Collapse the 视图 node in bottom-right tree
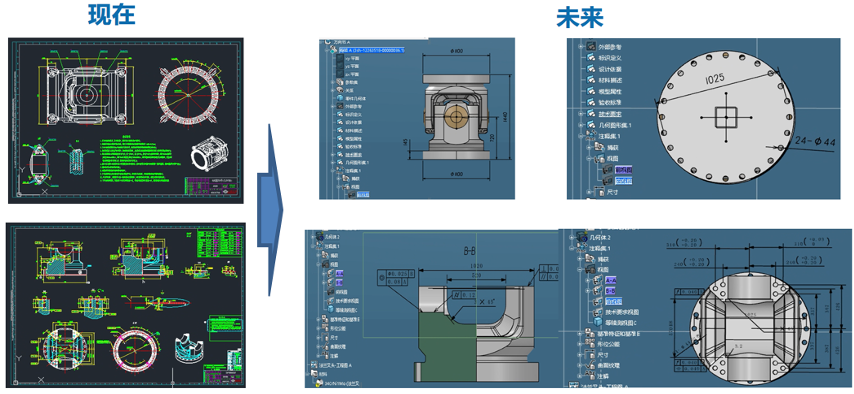This screenshot has width=854, height=394. click(580, 270)
